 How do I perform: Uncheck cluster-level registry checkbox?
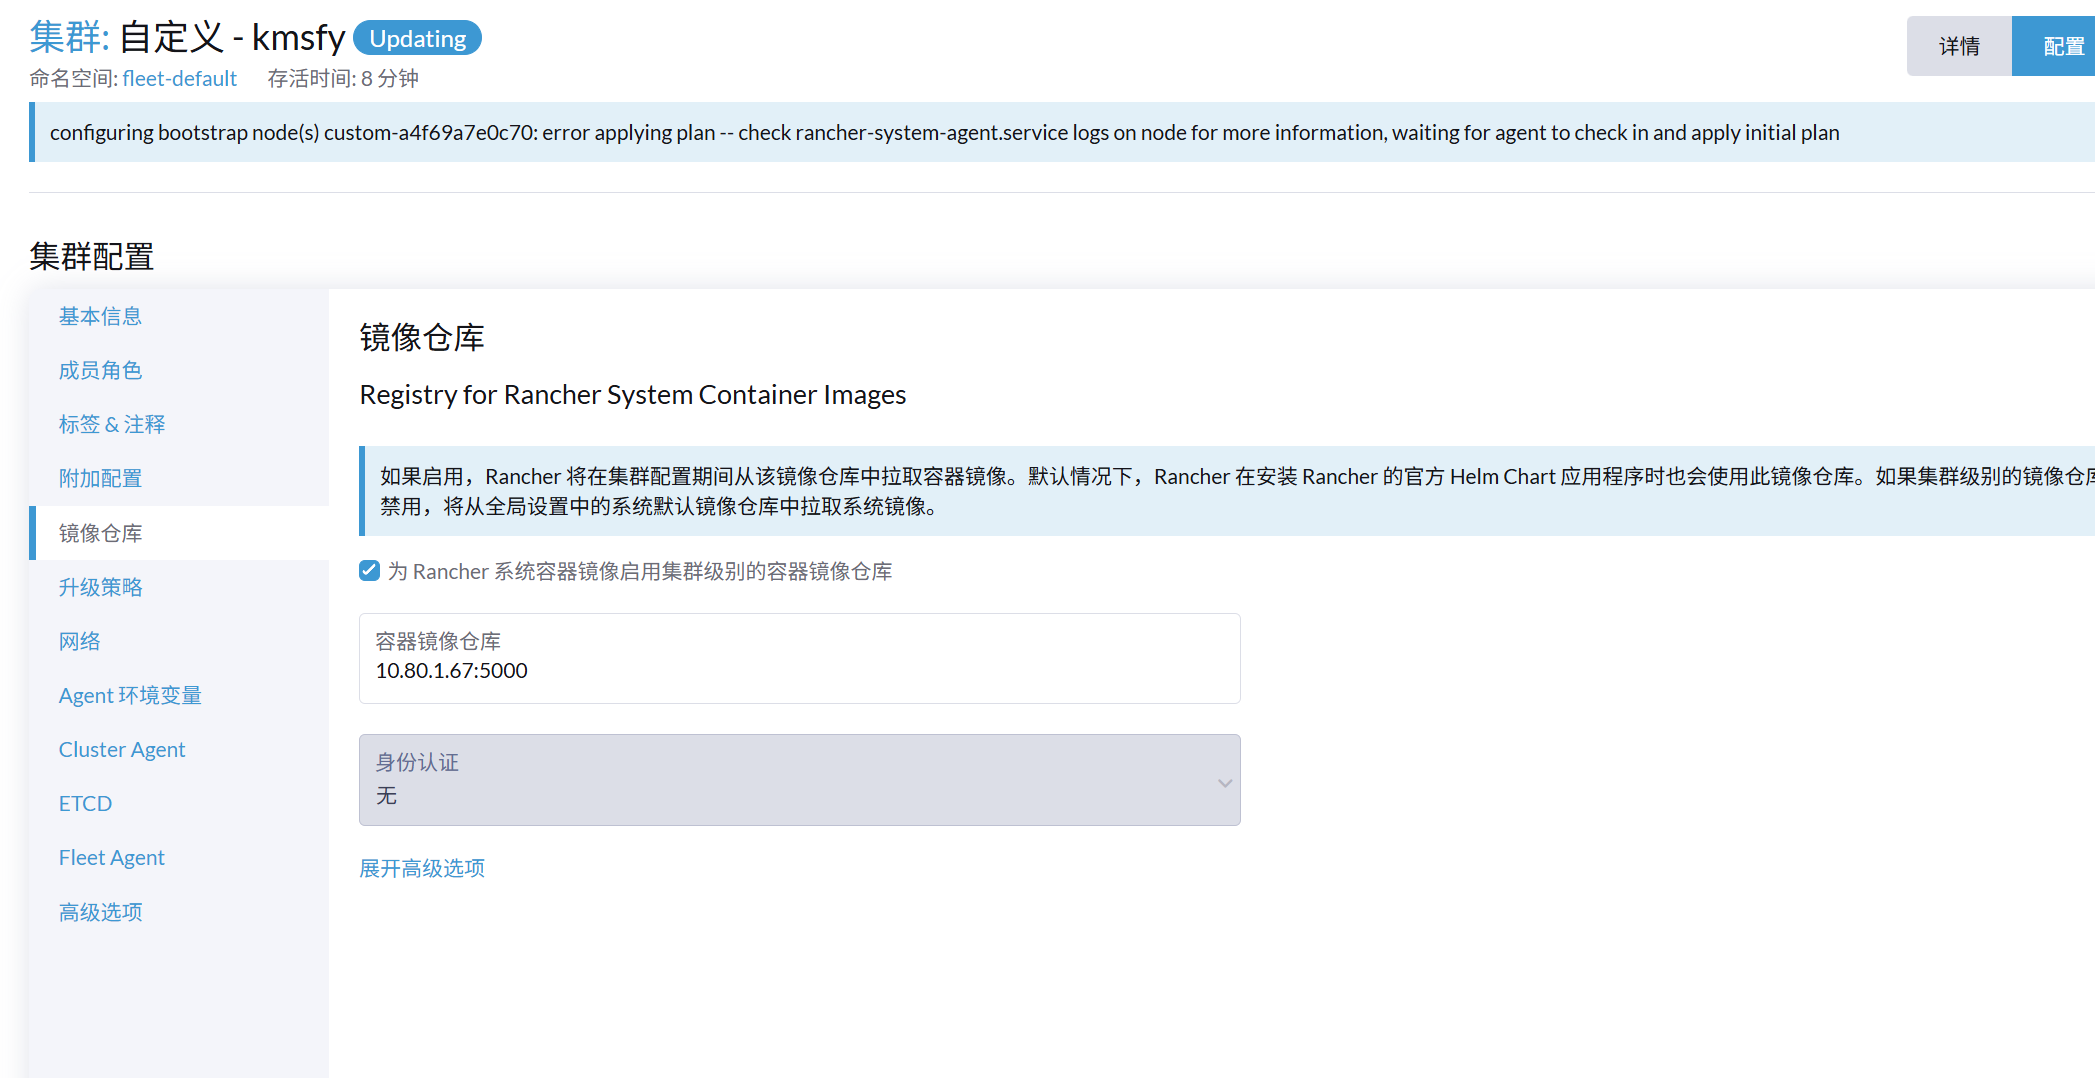coord(369,571)
